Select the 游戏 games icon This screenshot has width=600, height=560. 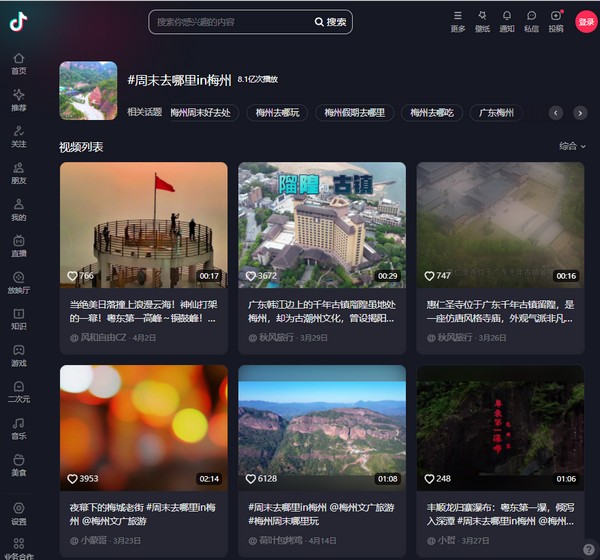point(18,355)
